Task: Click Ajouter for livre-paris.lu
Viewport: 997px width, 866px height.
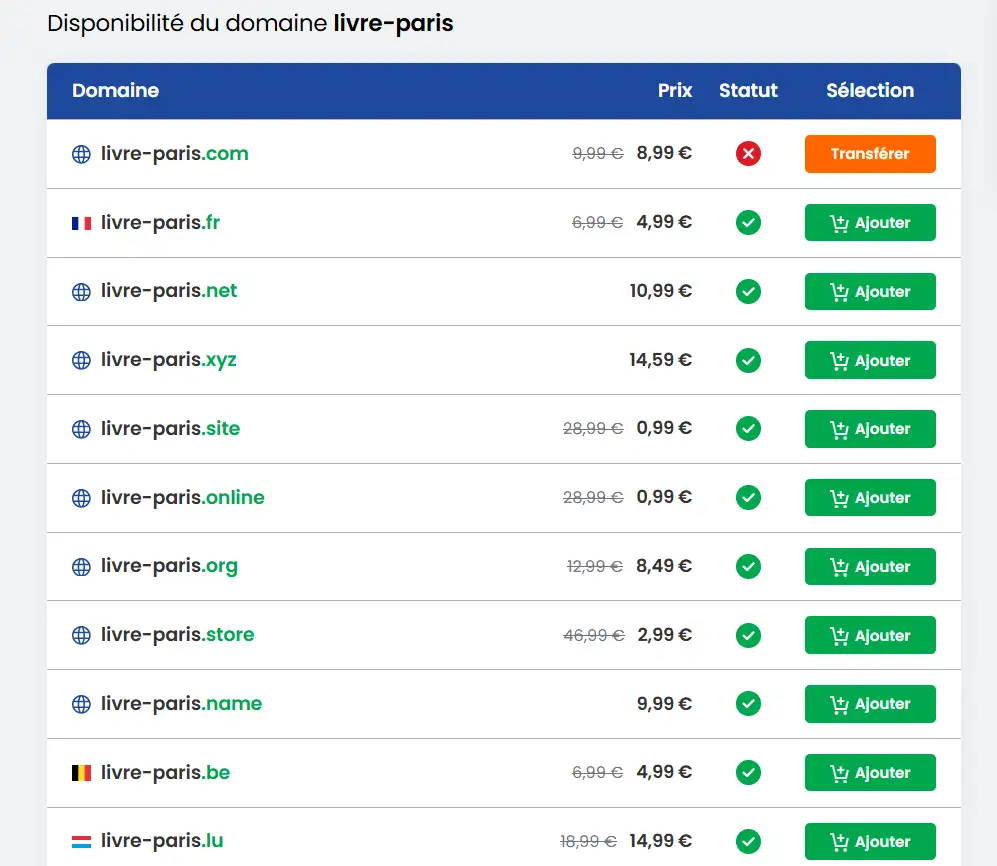Action: (870, 841)
